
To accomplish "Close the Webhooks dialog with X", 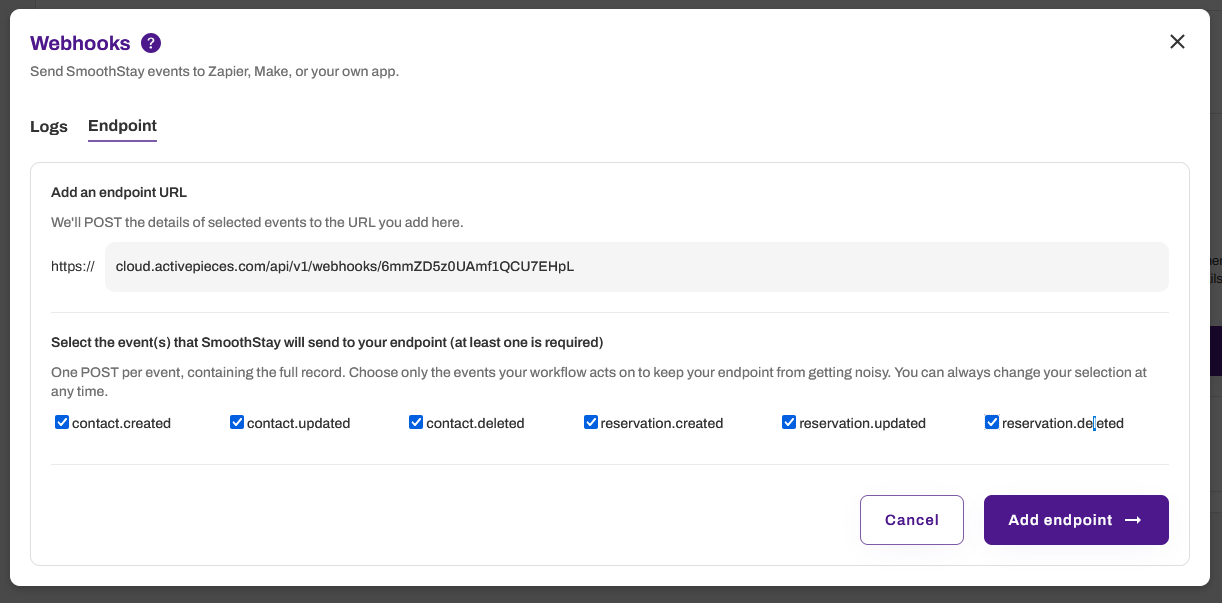I will click(x=1177, y=42).
